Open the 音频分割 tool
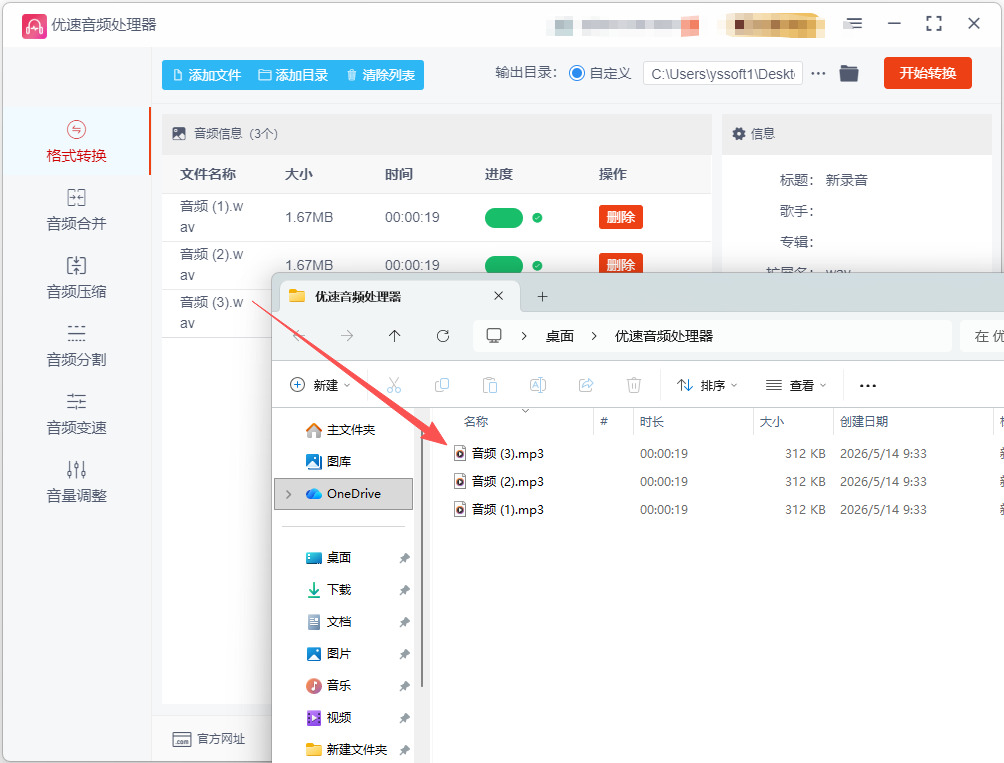 76,346
